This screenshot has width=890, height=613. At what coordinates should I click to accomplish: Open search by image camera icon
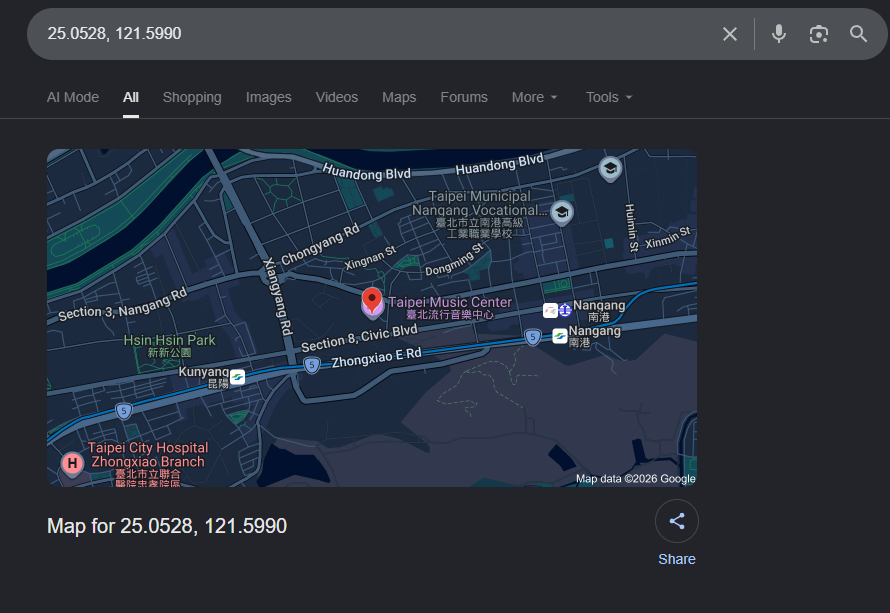click(x=818, y=34)
